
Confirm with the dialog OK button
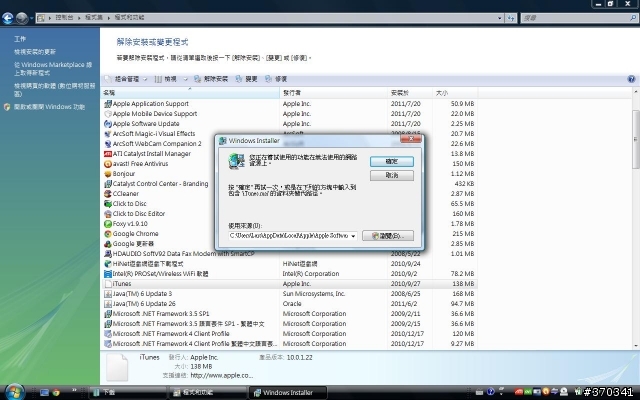(x=392, y=162)
